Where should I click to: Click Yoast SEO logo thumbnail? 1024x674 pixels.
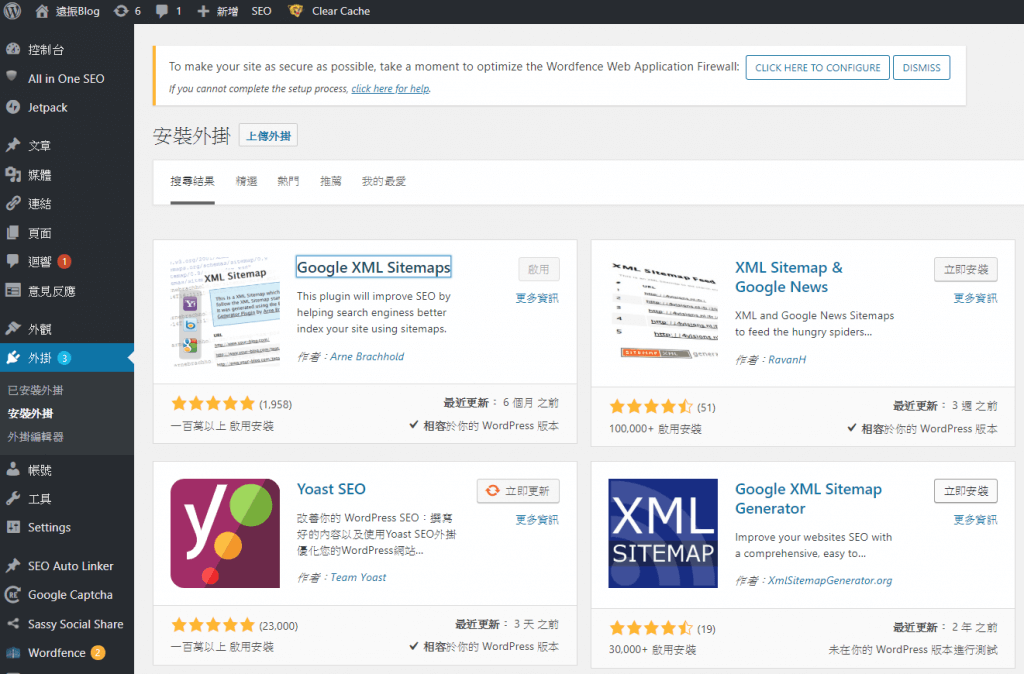coord(225,533)
